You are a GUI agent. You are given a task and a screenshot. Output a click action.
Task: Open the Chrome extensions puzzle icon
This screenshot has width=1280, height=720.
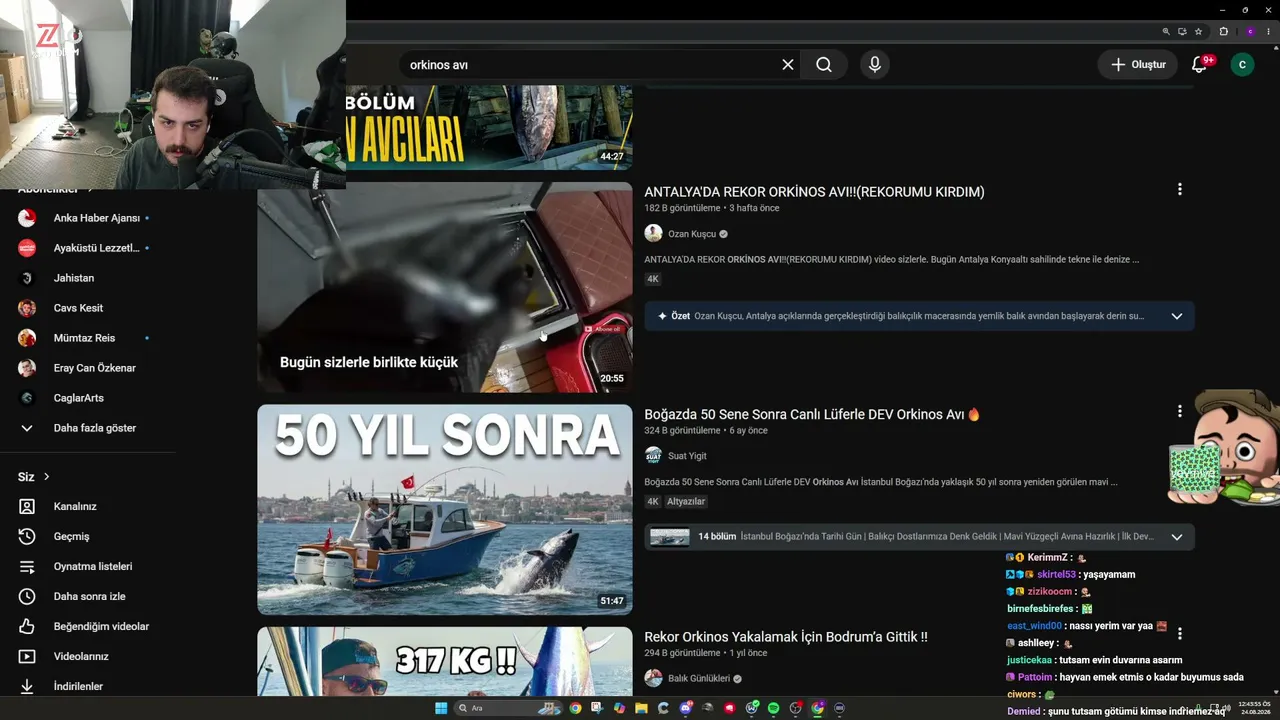[1223, 31]
